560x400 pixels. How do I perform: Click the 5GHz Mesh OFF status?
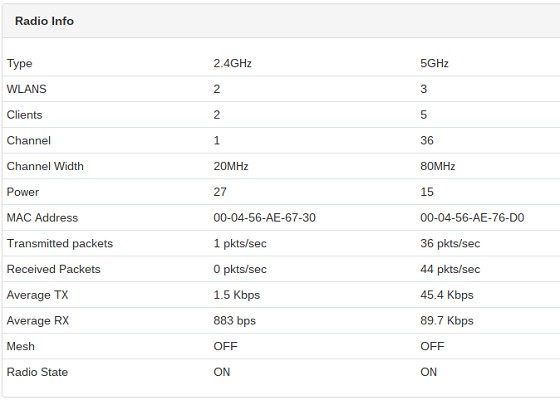pyautogui.click(x=432, y=346)
